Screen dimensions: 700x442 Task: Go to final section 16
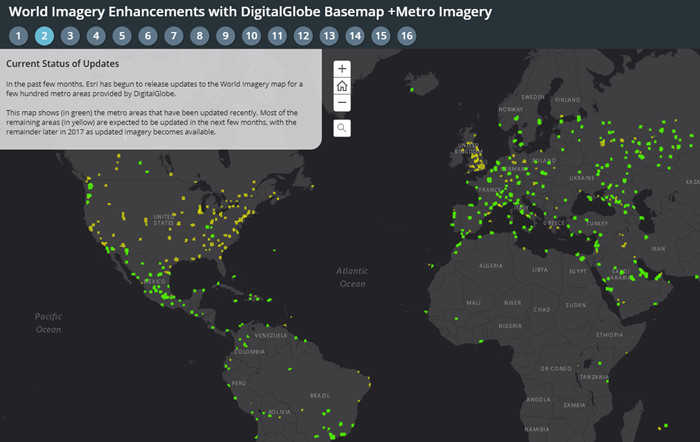407,36
